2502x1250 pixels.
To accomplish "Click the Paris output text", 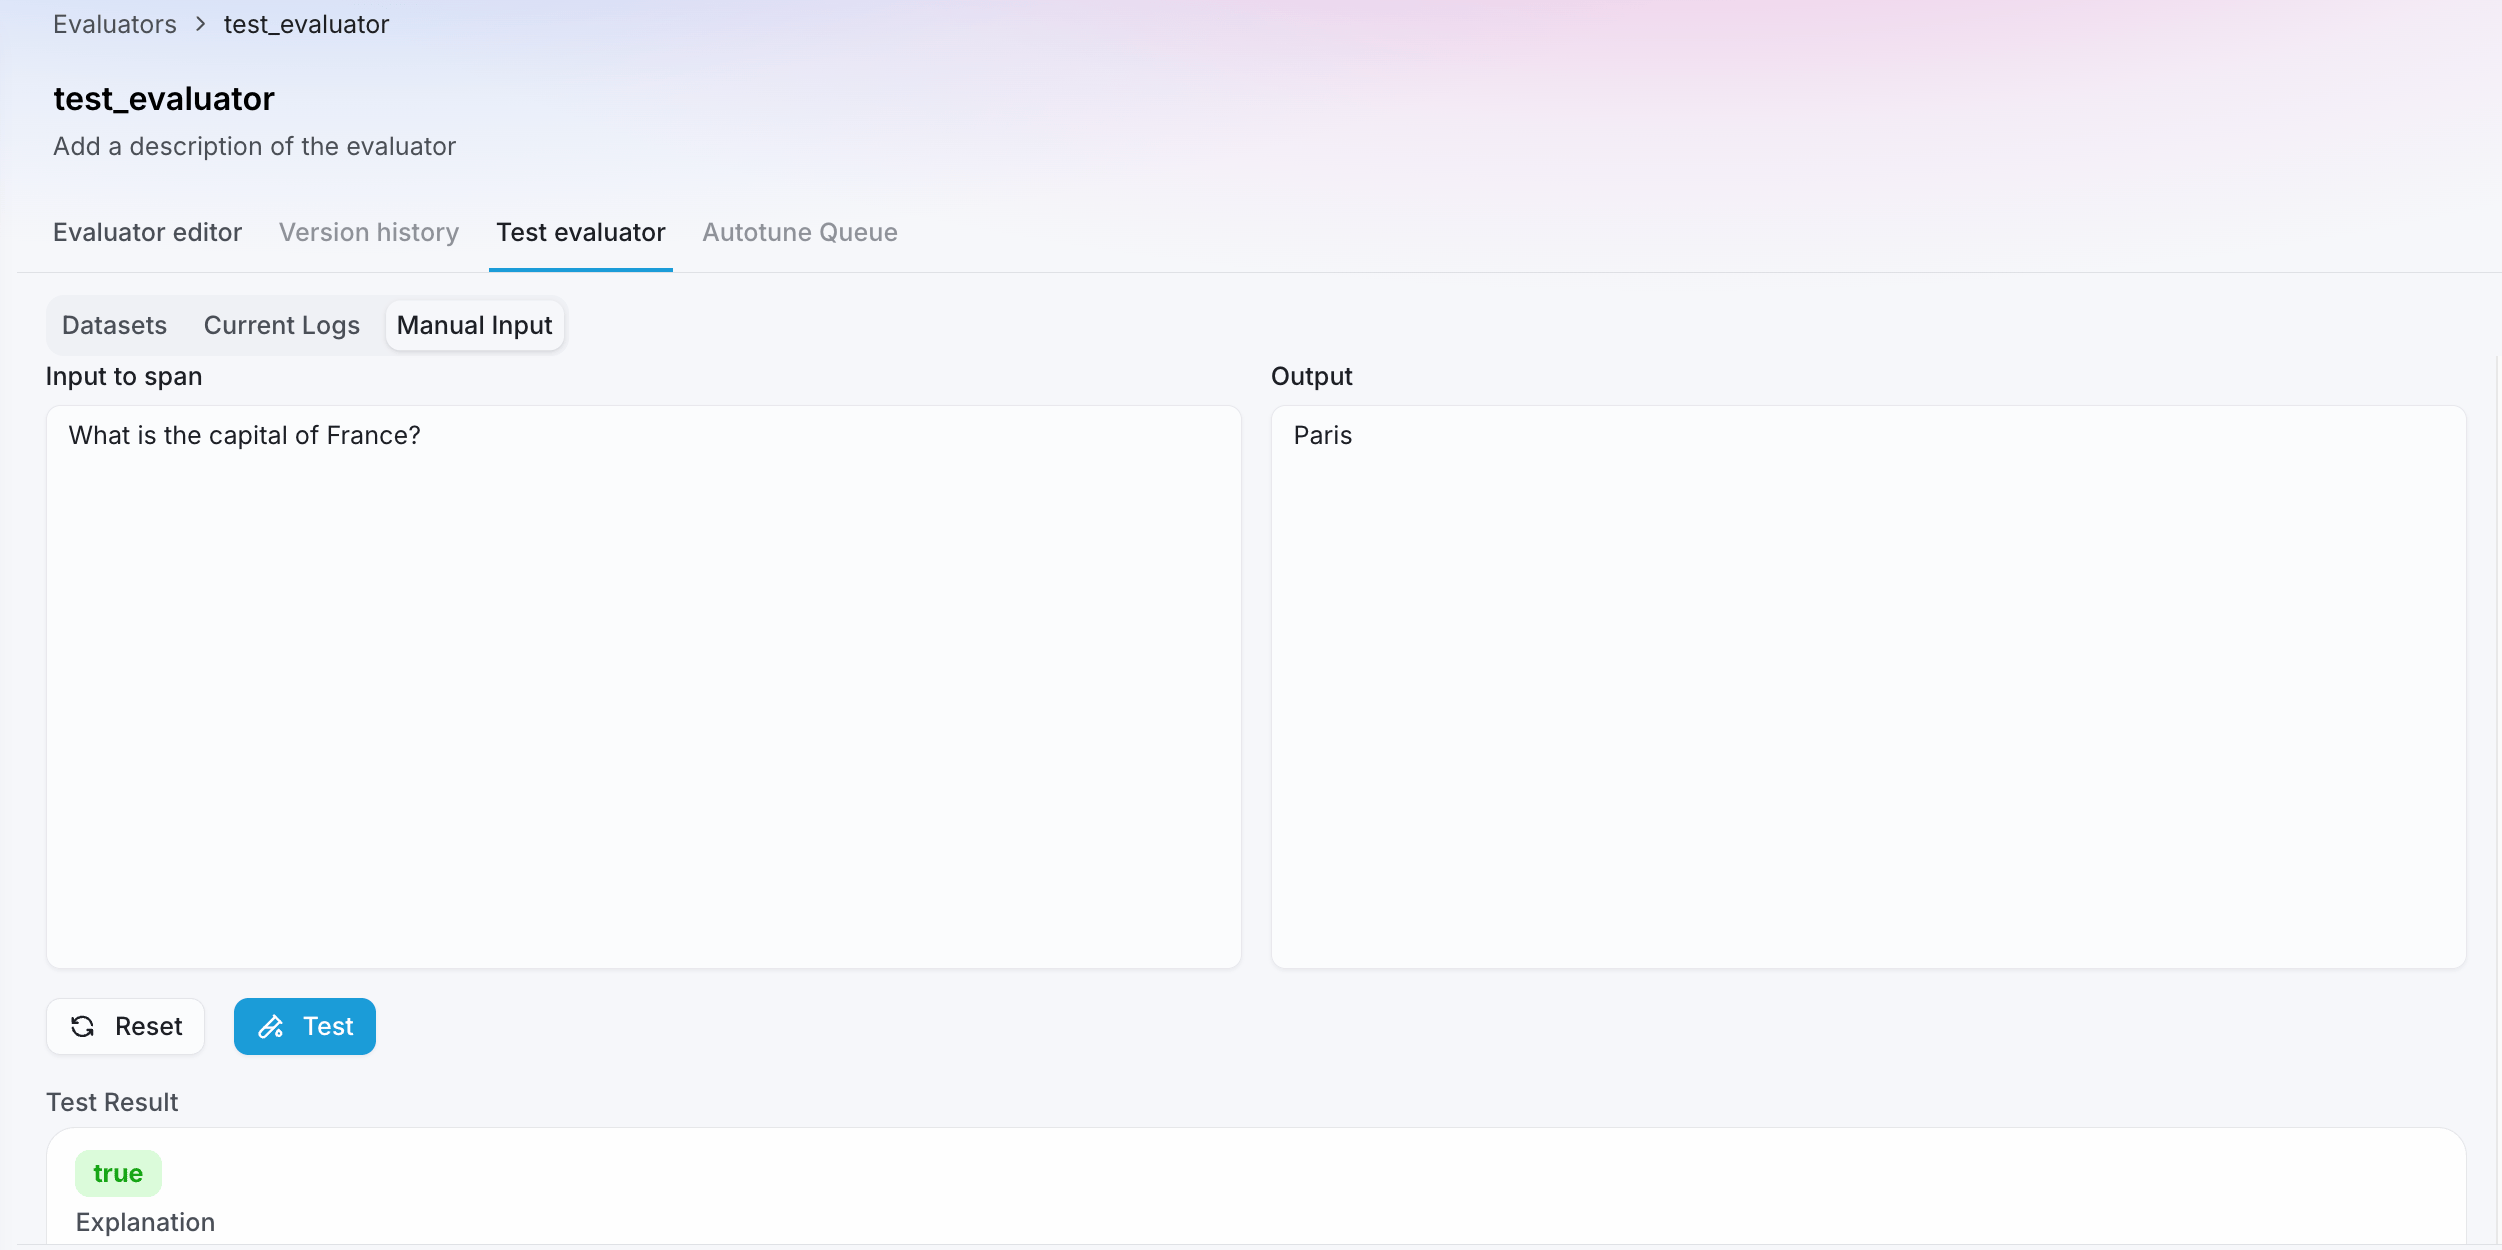I will [x=1323, y=435].
